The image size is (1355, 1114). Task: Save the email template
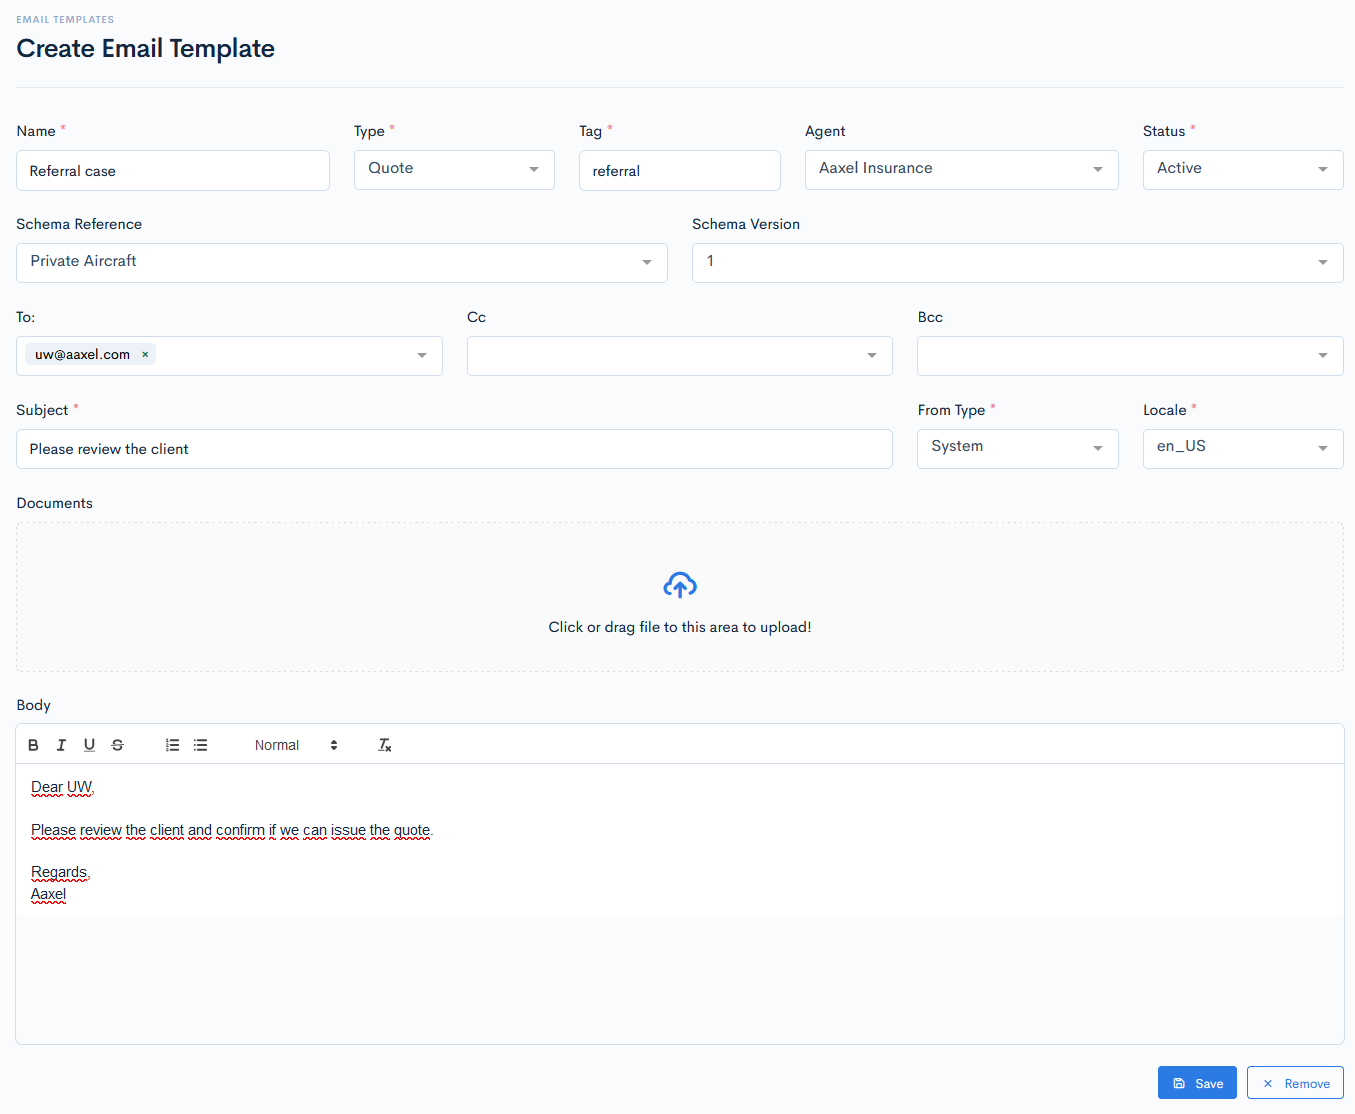tap(1197, 1083)
